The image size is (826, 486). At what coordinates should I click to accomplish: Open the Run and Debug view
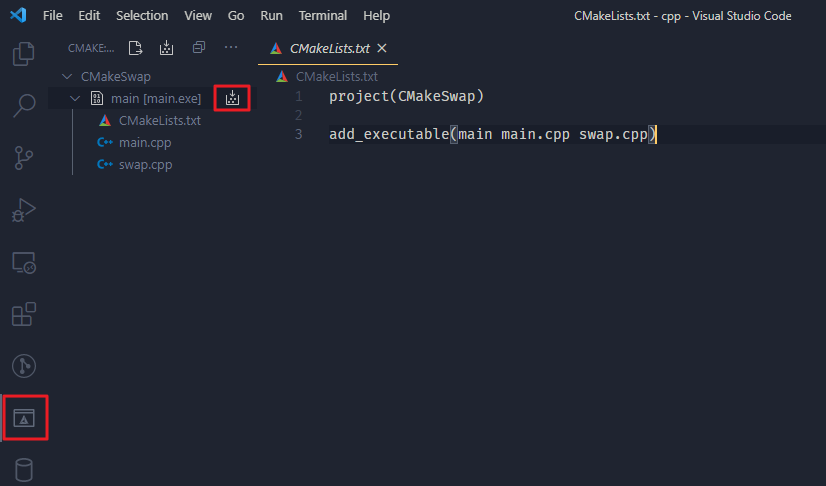point(23,210)
